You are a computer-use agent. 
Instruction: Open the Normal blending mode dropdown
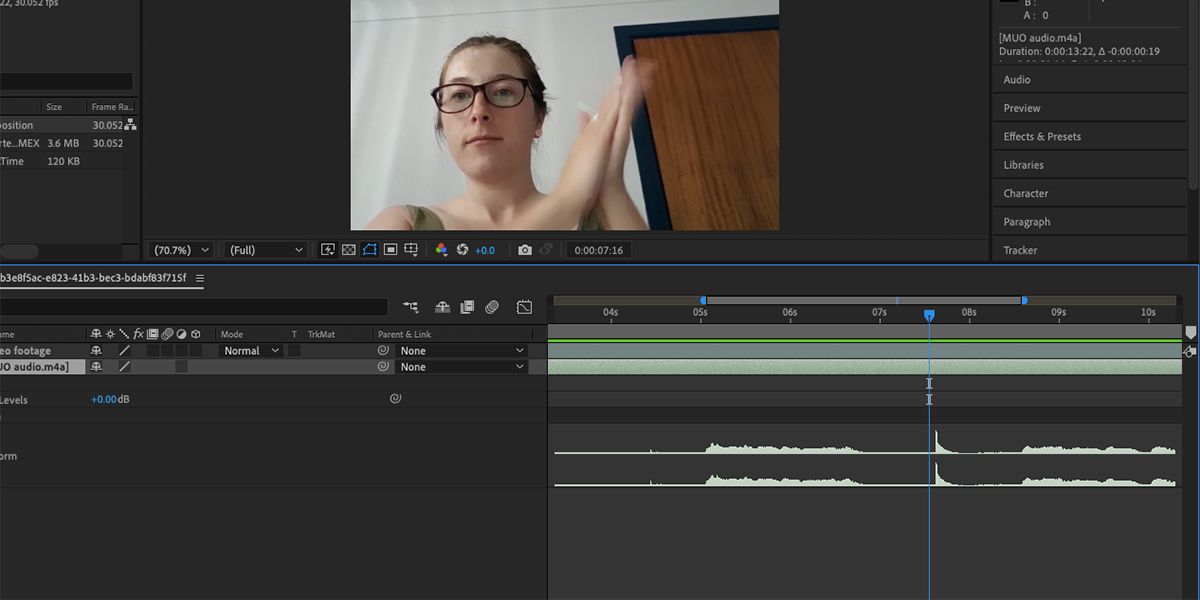(249, 350)
